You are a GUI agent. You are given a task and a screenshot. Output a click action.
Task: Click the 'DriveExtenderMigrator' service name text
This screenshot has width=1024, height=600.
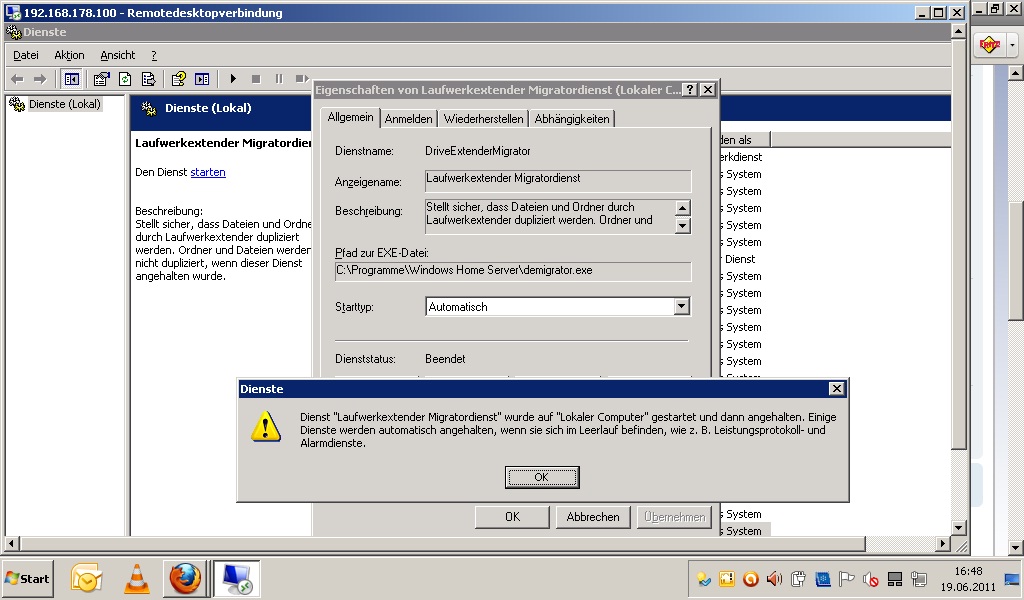coord(477,151)
